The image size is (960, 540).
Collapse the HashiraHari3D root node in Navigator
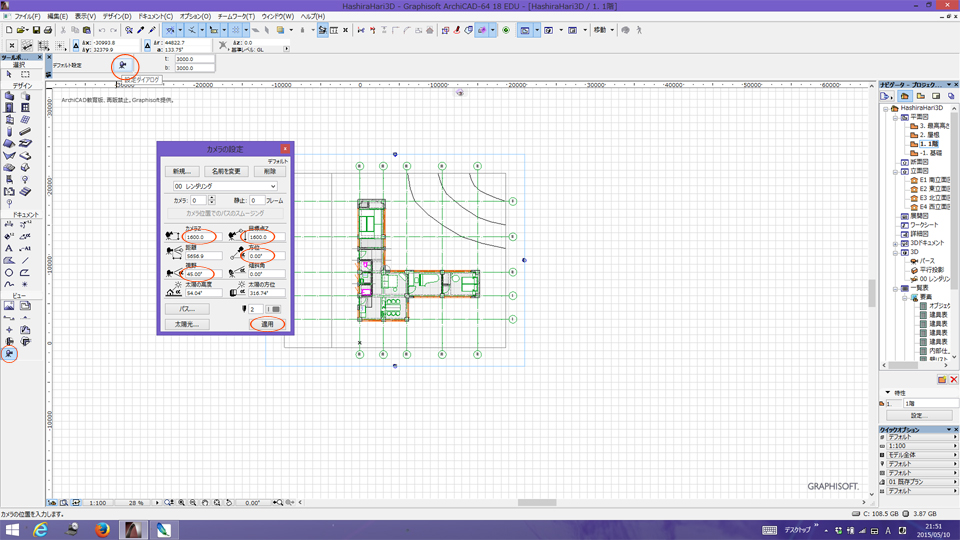[x=886, y=108]
